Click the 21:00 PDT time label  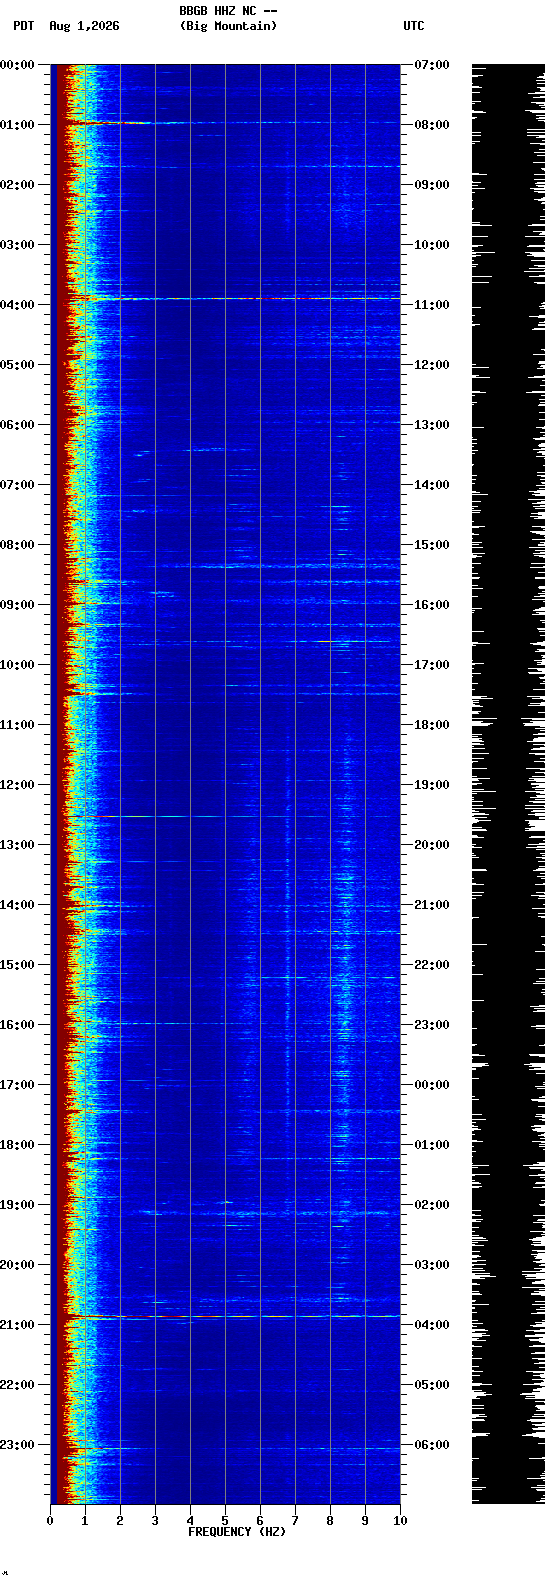[18, 1325]
